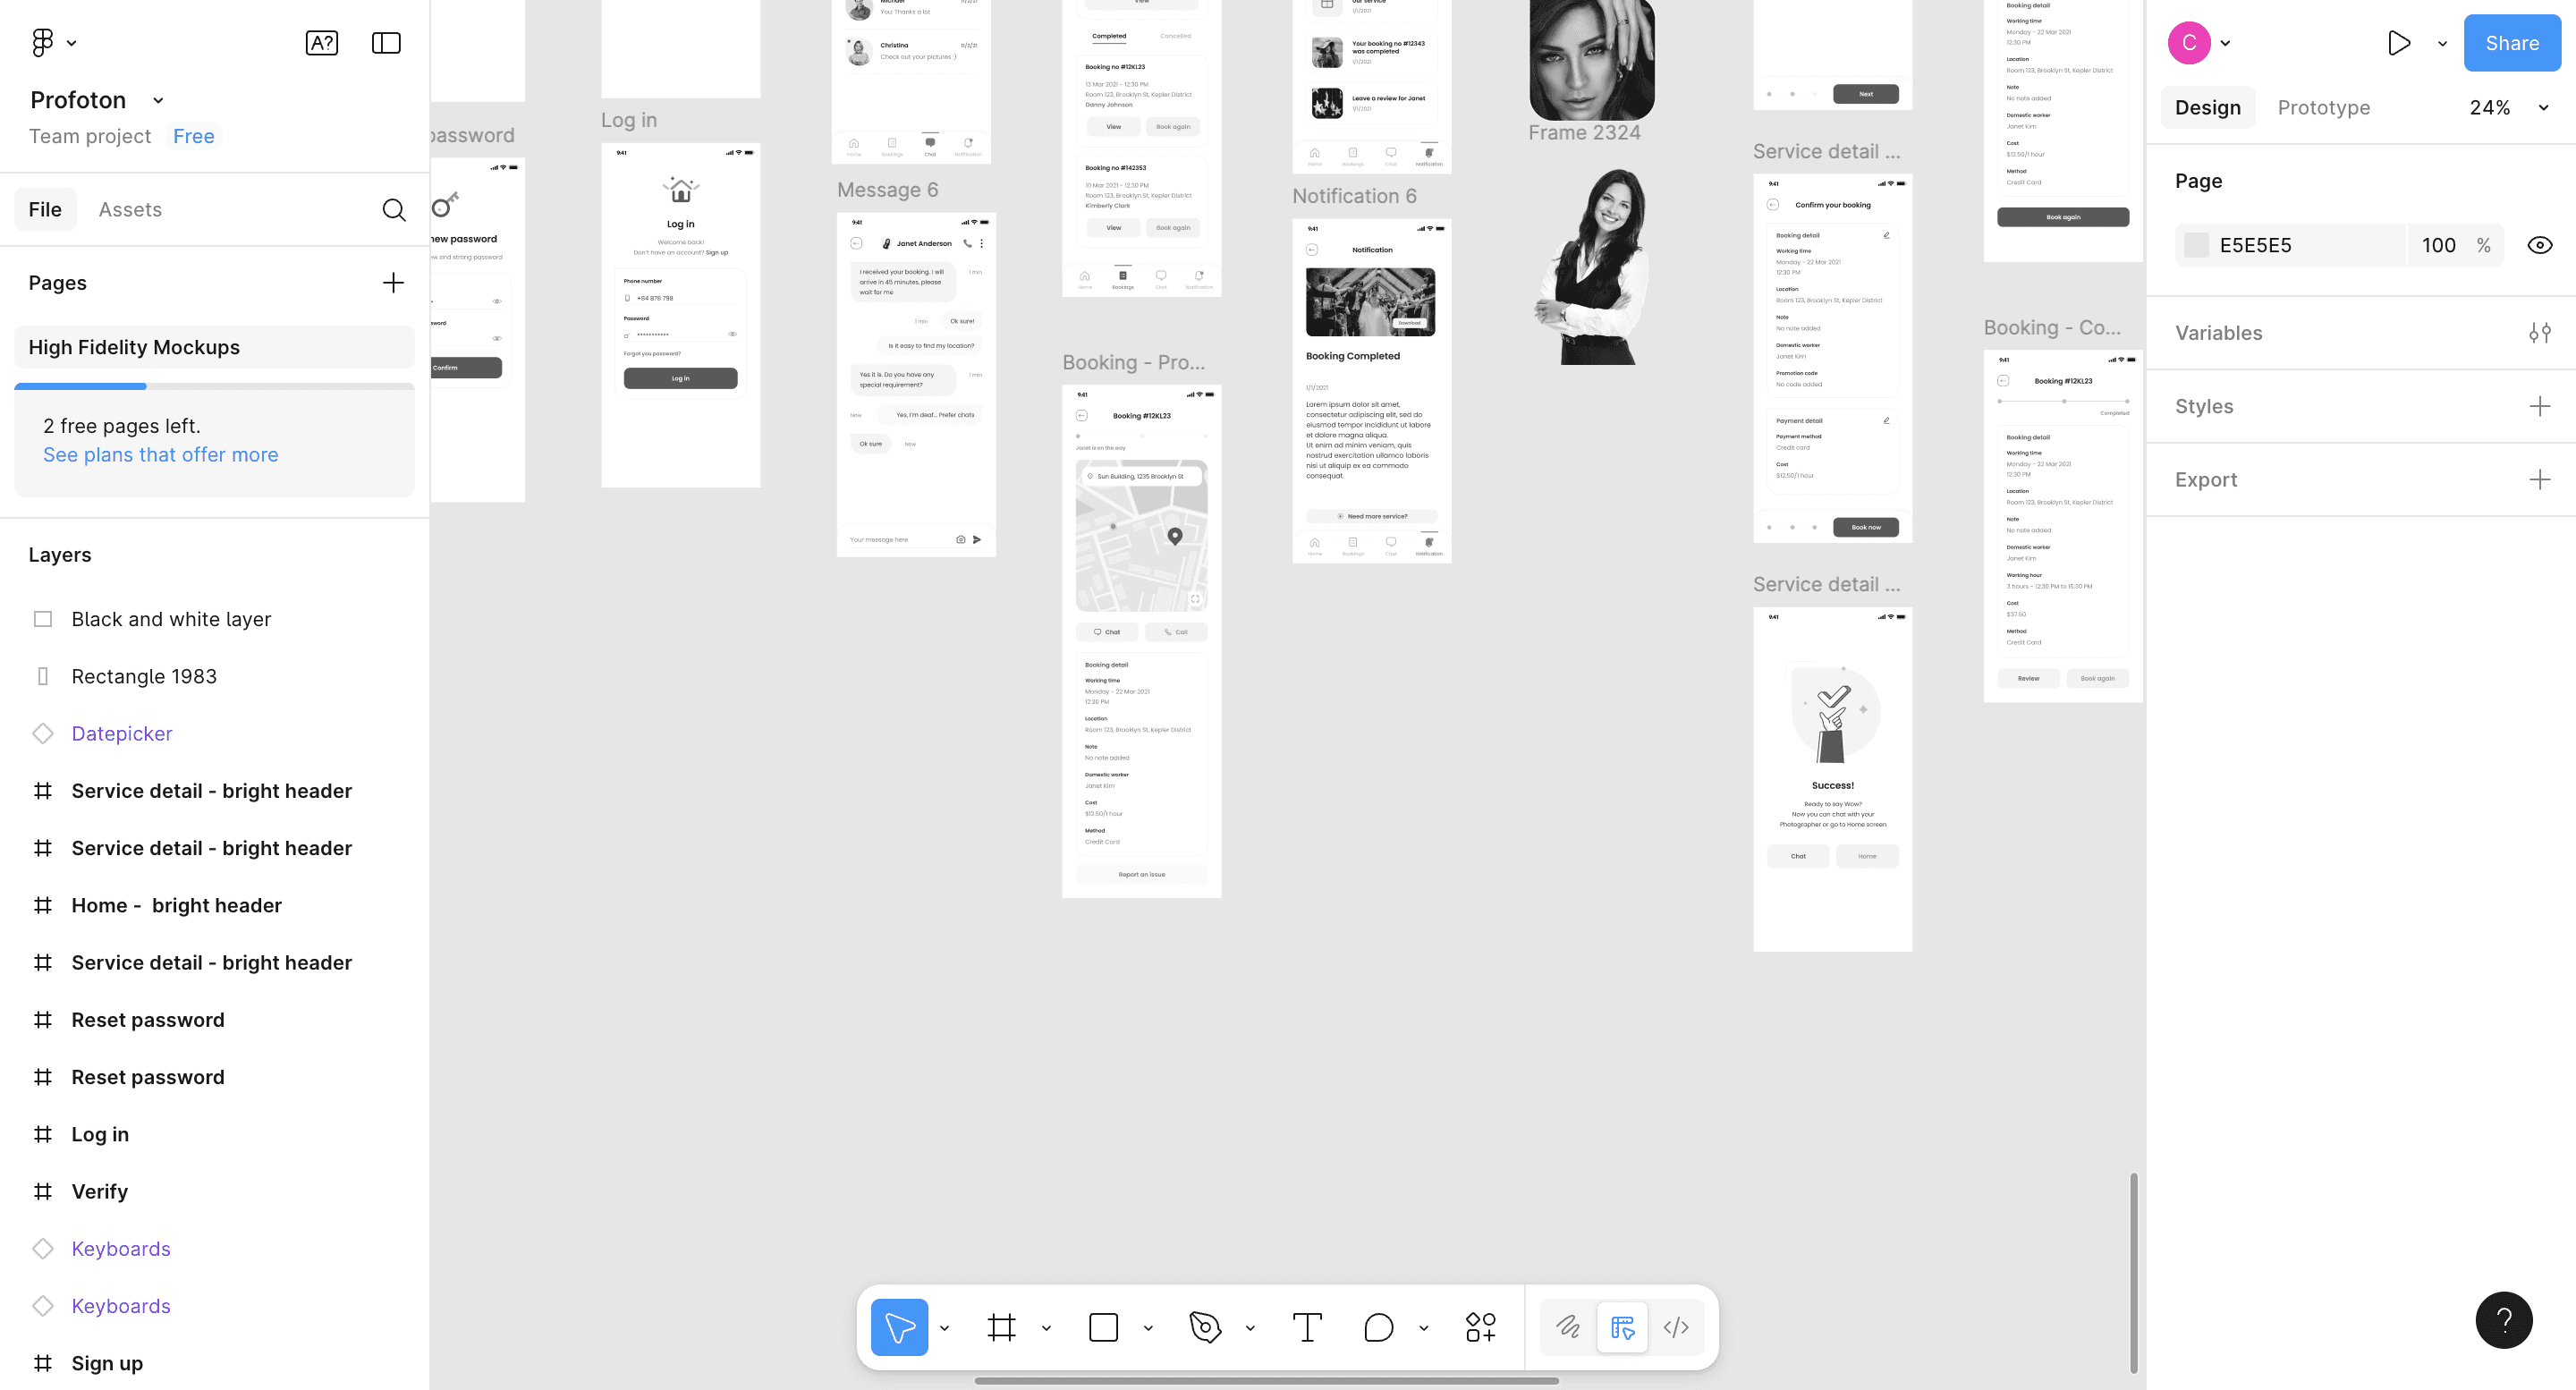Select the Comment tool
The height and width of the screenshot is (1390, 2576).
pyautogui.click(x=1378, y=1327)
